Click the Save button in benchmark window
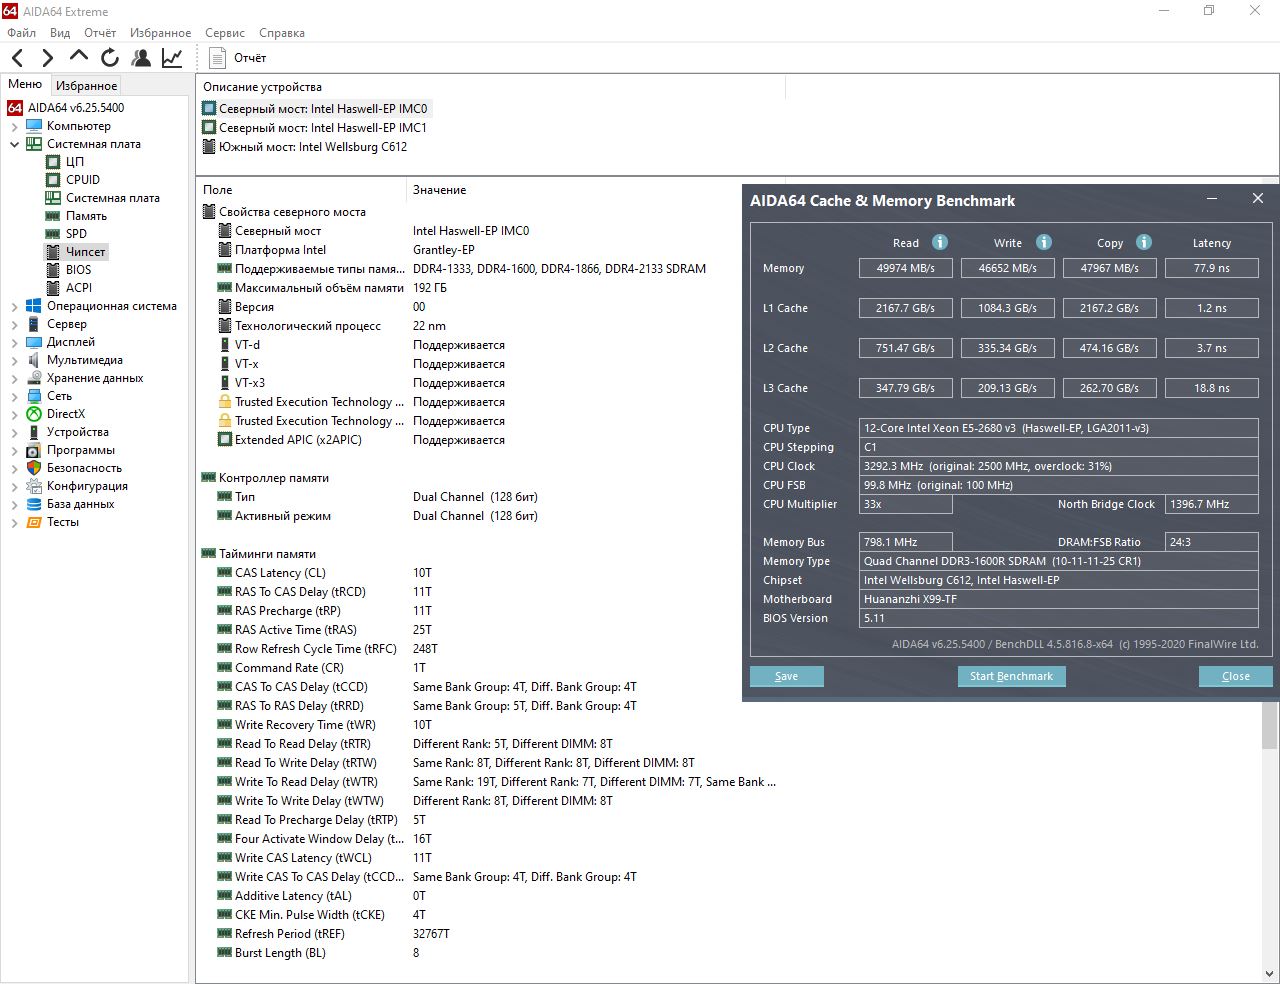 coord(787,676)
